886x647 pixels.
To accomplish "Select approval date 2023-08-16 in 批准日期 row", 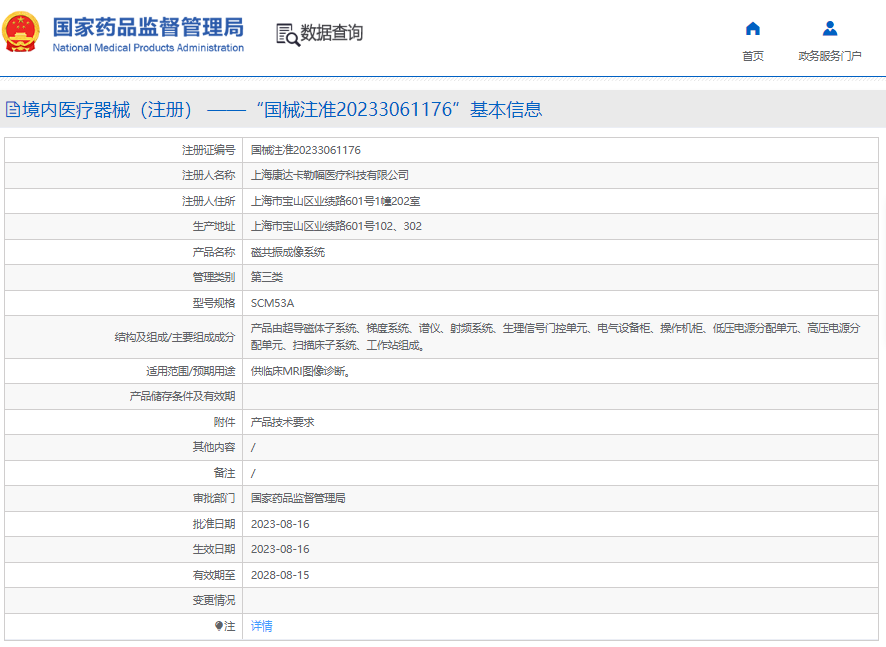I will (x=280, y=524).
